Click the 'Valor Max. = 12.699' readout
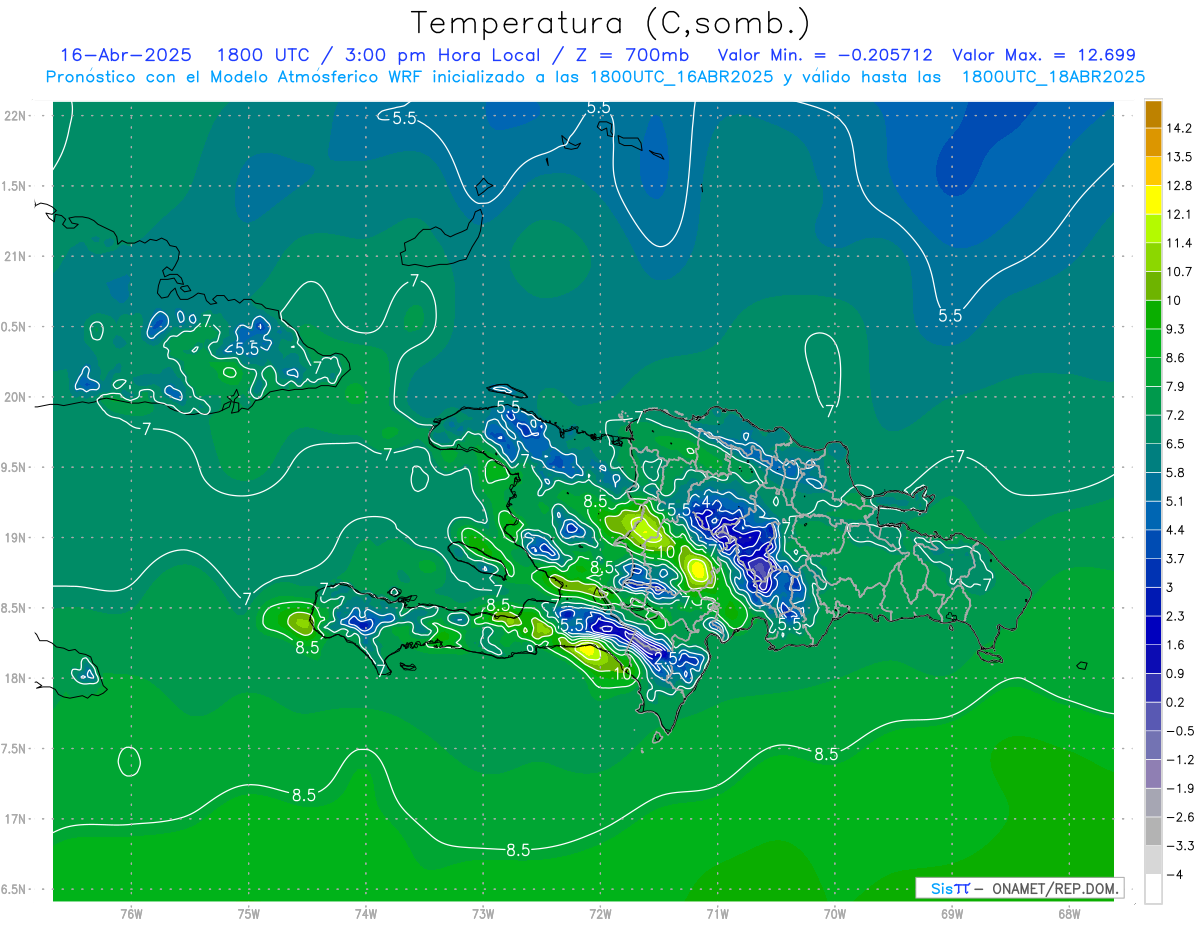Screen dimensions: 1200x927 click(x=1044, y=55)
